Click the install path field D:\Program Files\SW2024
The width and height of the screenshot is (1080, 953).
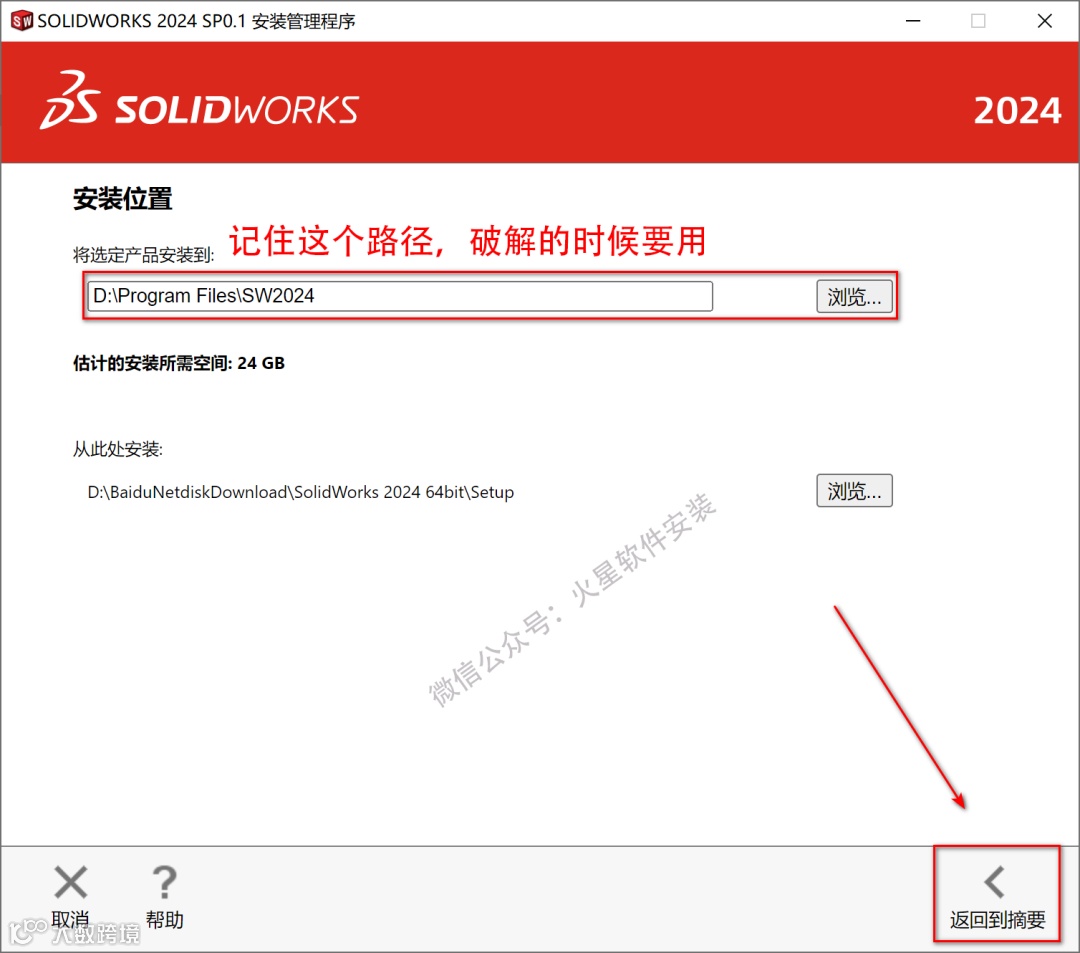400,296
